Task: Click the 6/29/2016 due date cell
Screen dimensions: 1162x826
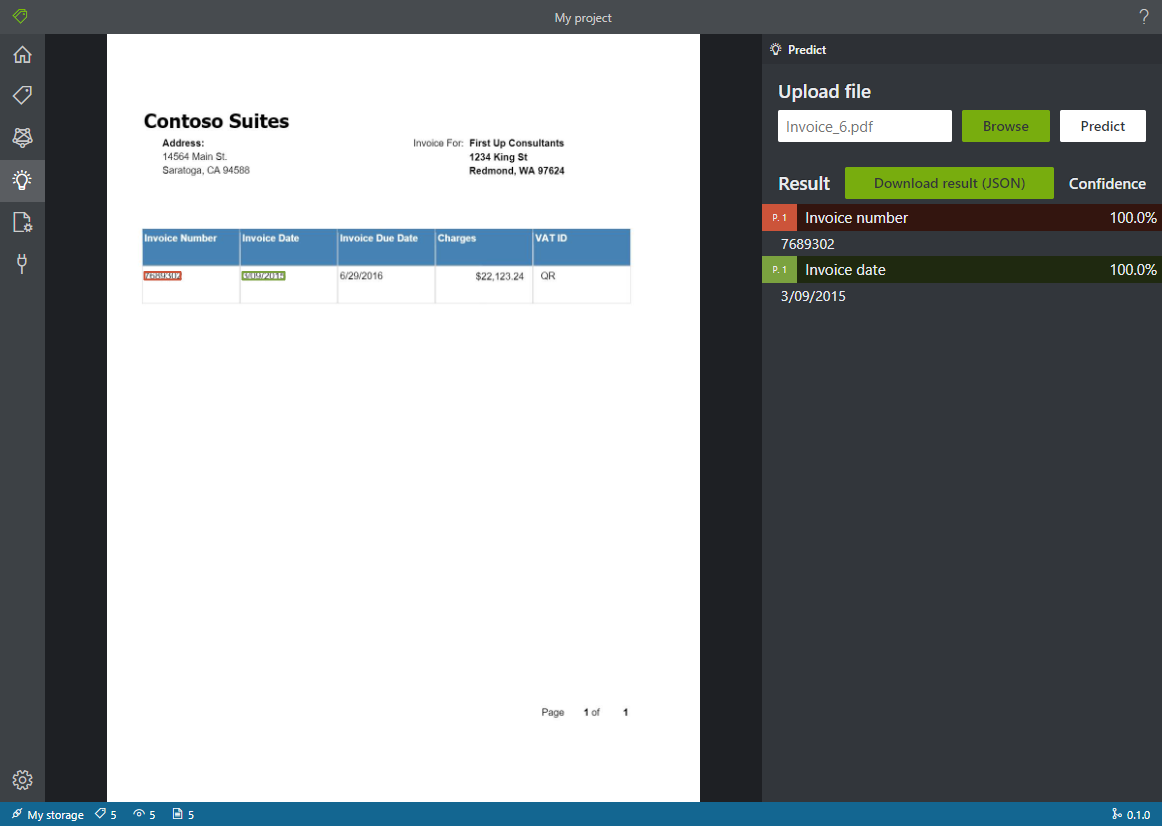Action: click(x=361, y=276)
